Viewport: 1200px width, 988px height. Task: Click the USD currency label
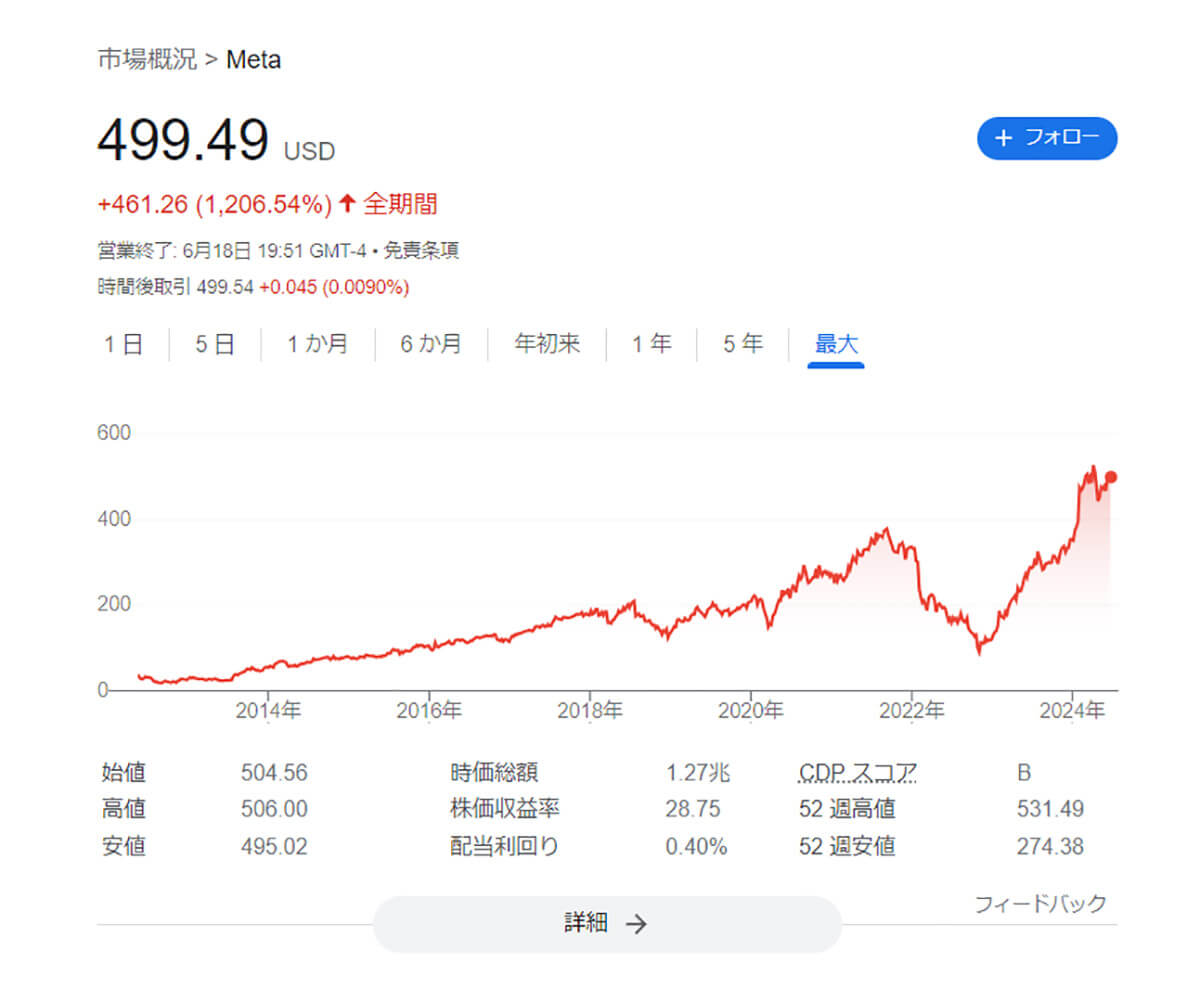pos(310,152)
